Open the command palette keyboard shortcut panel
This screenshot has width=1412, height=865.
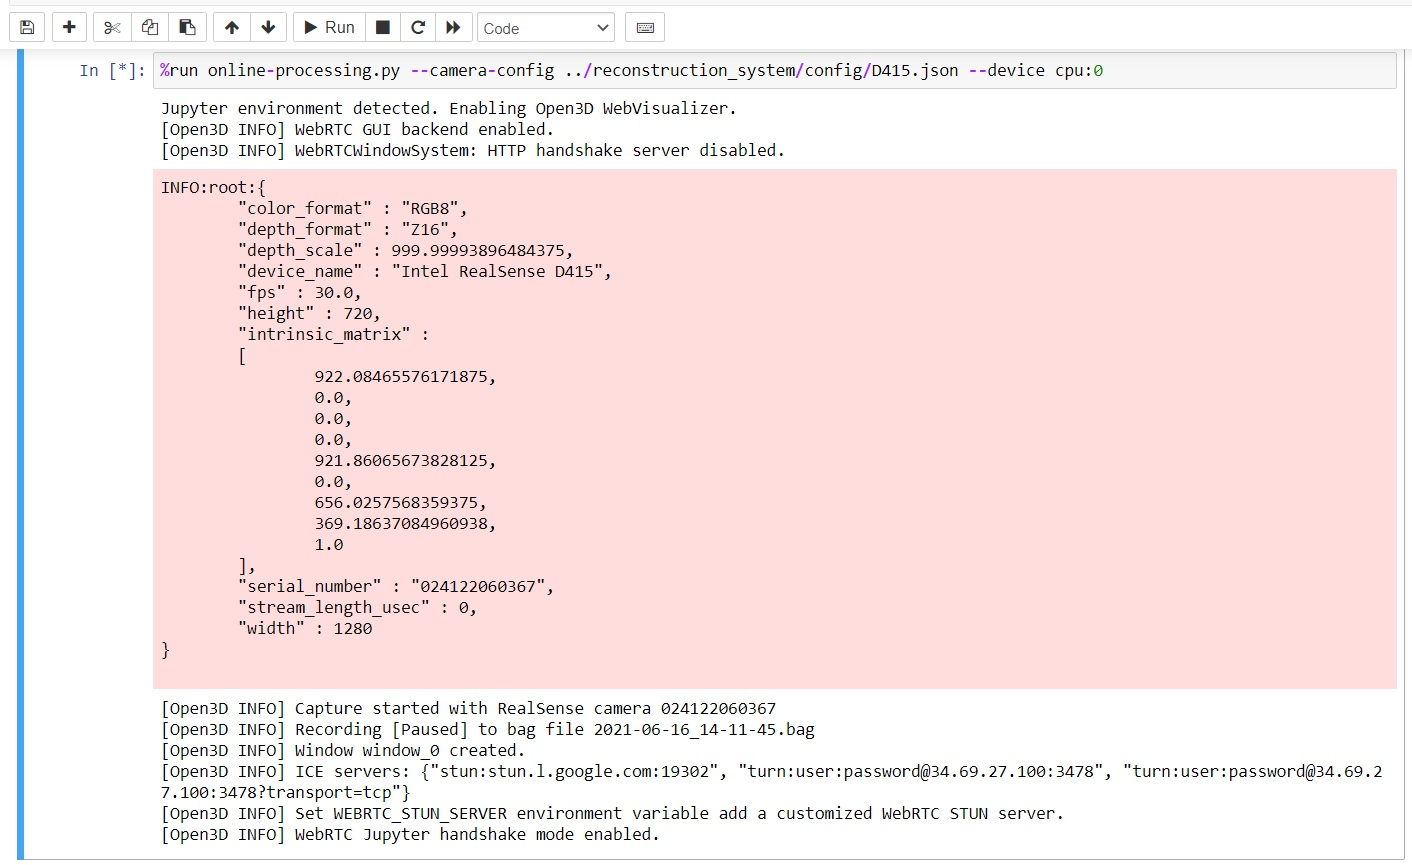click(644, 27)
